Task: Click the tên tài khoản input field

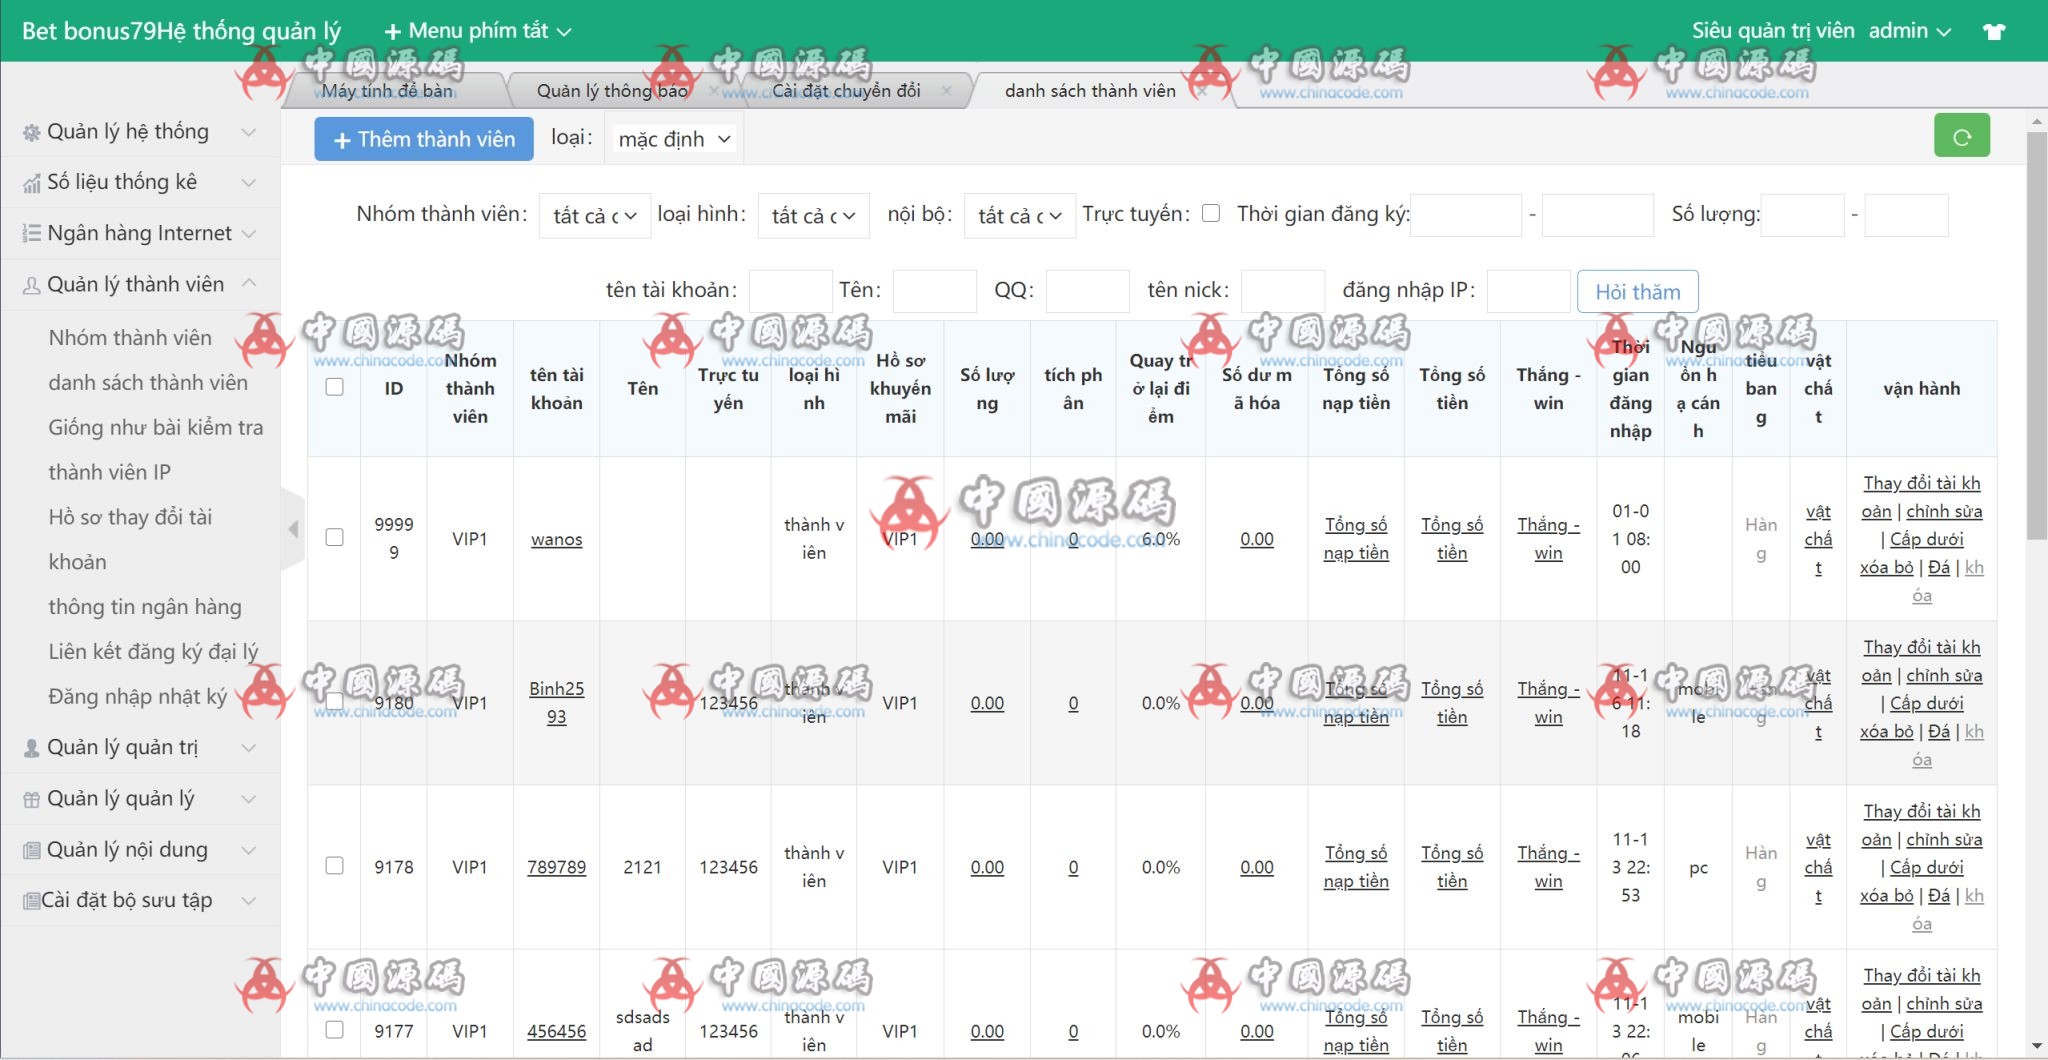Action: point(790,291)
